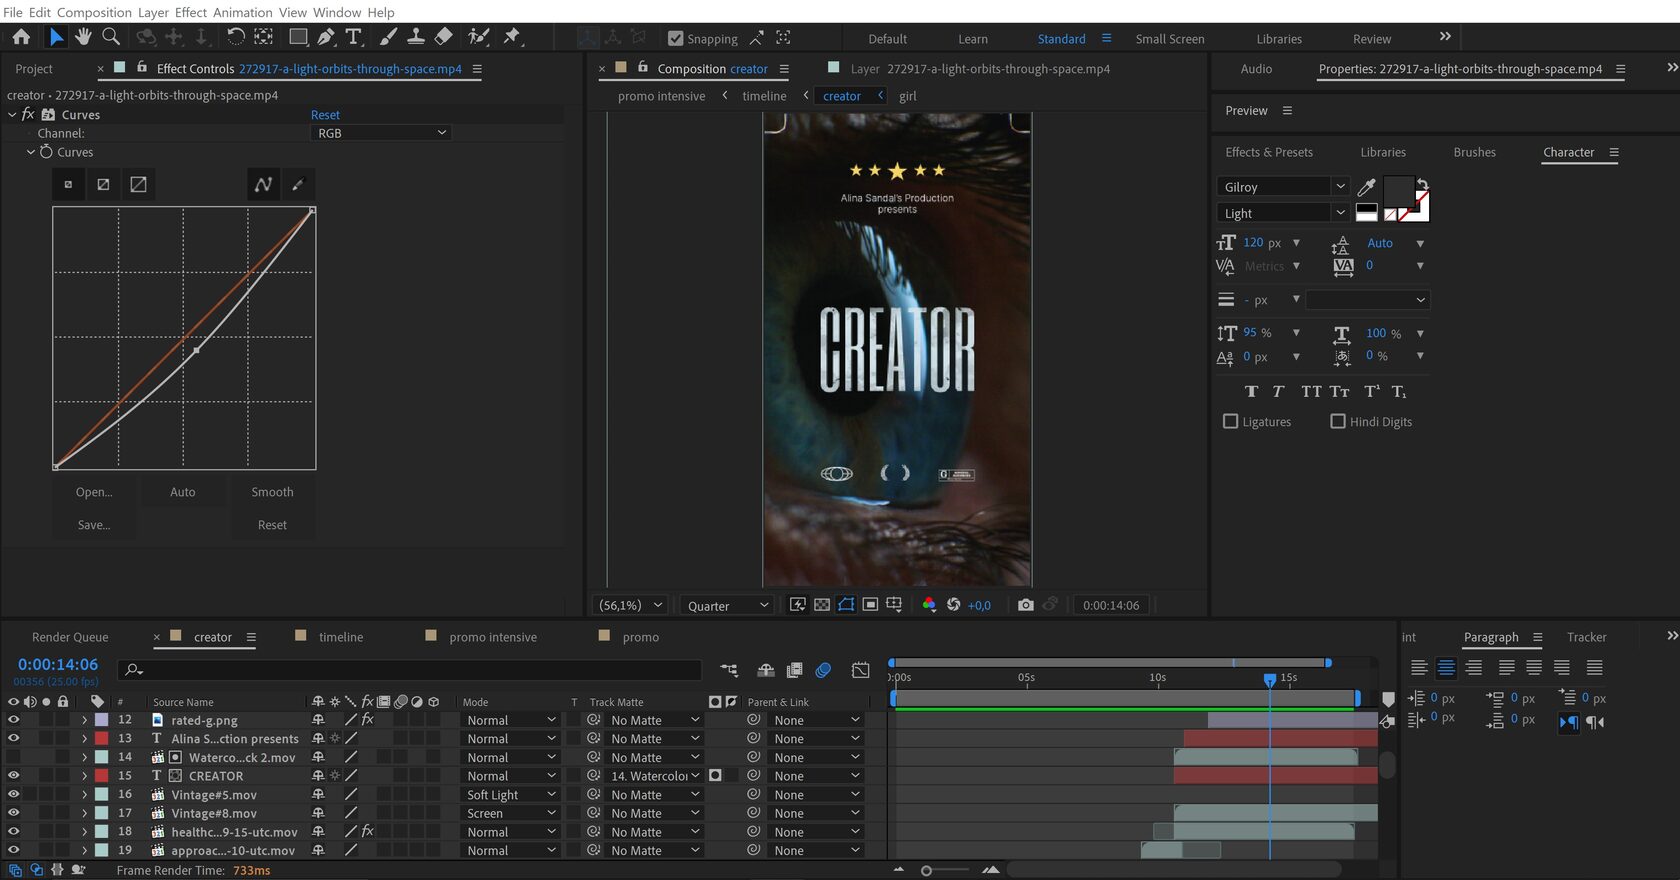Image resolution: width=1680 pixels, height=880 pixels.
Task: Toggle the Snapping checkbox
Action: 676,39
